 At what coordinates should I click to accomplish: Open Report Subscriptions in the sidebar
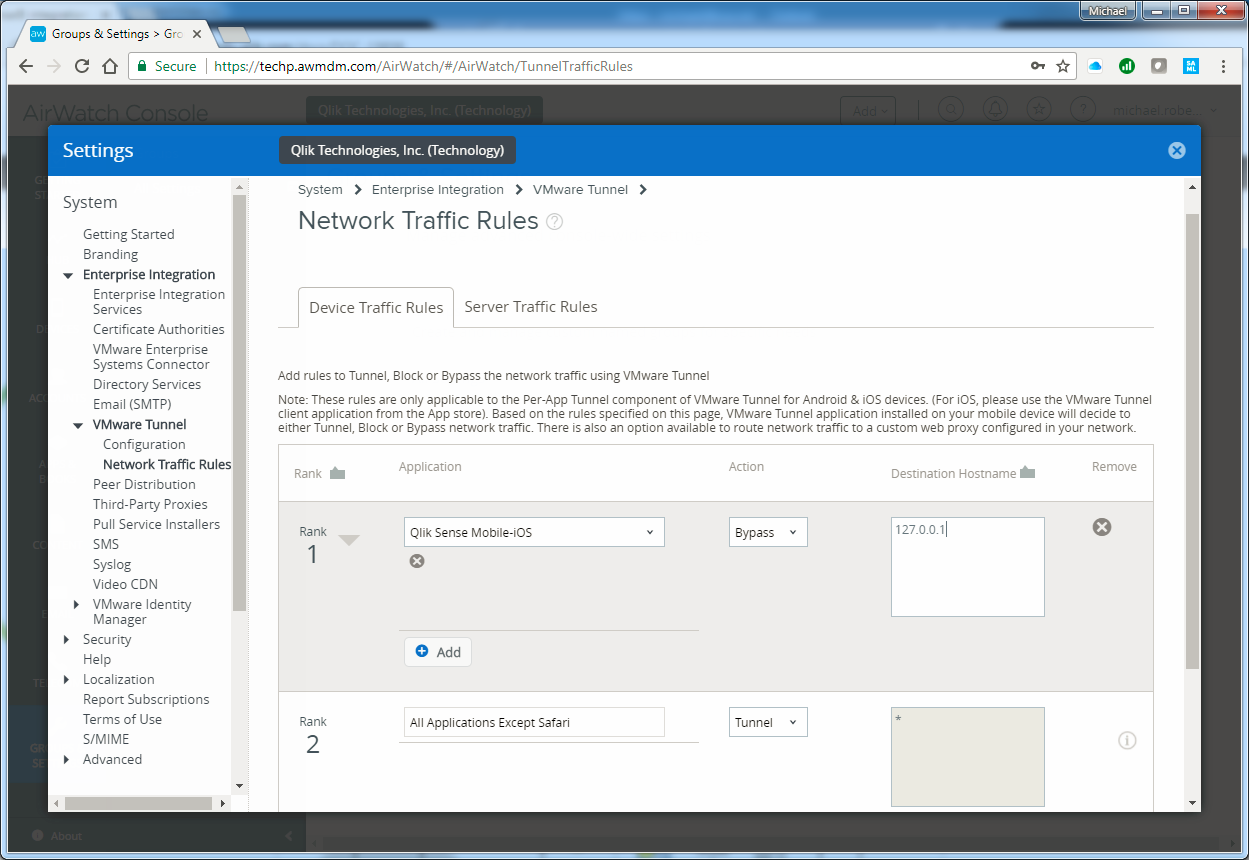[x=146, y=699]
